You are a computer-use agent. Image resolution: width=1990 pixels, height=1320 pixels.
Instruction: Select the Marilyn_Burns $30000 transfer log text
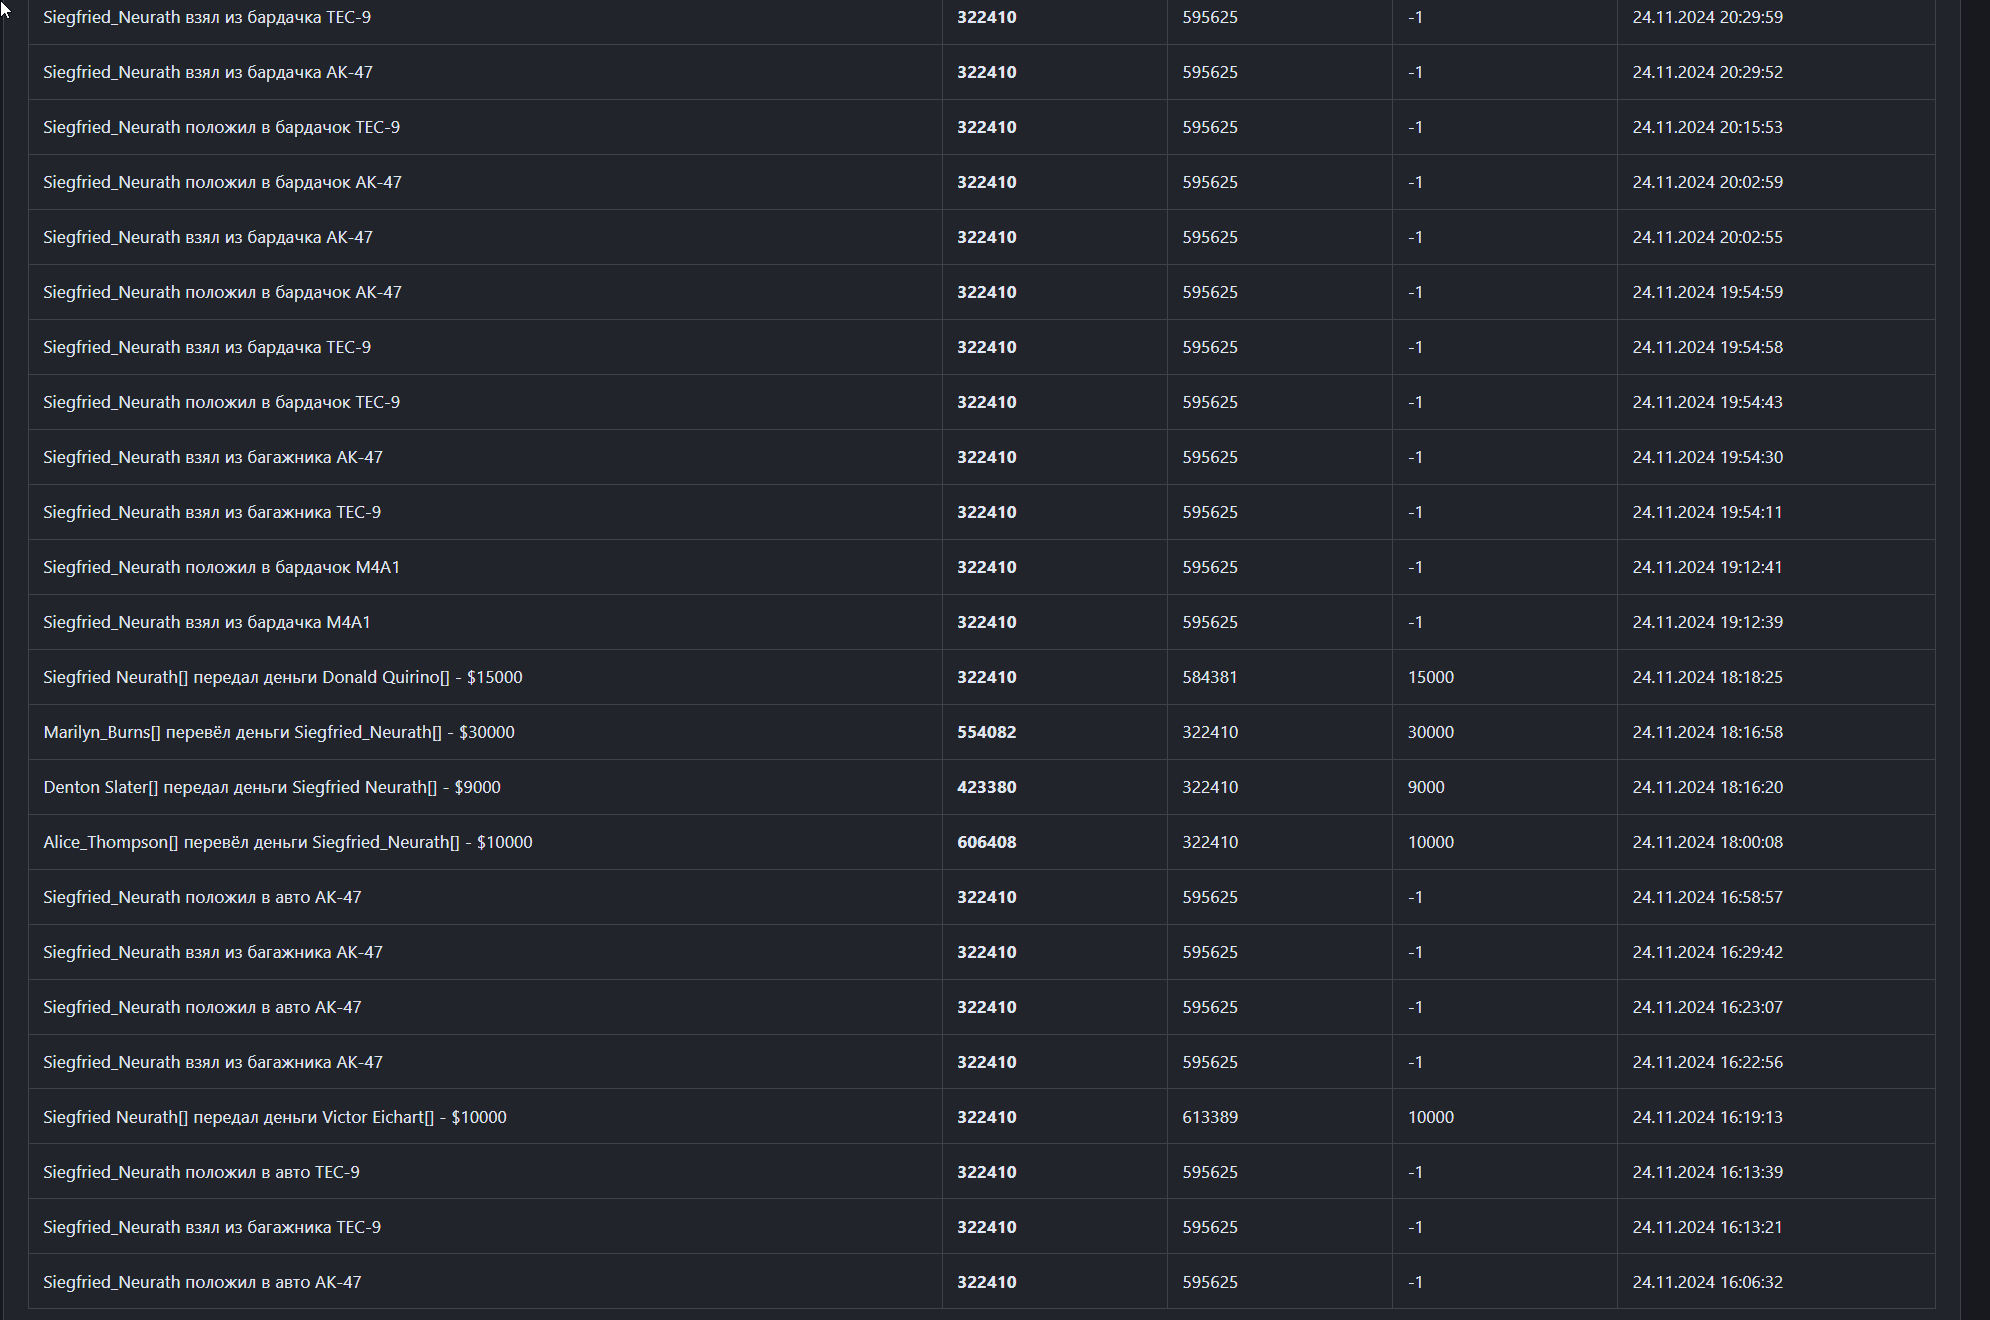(x=278, y=732)
